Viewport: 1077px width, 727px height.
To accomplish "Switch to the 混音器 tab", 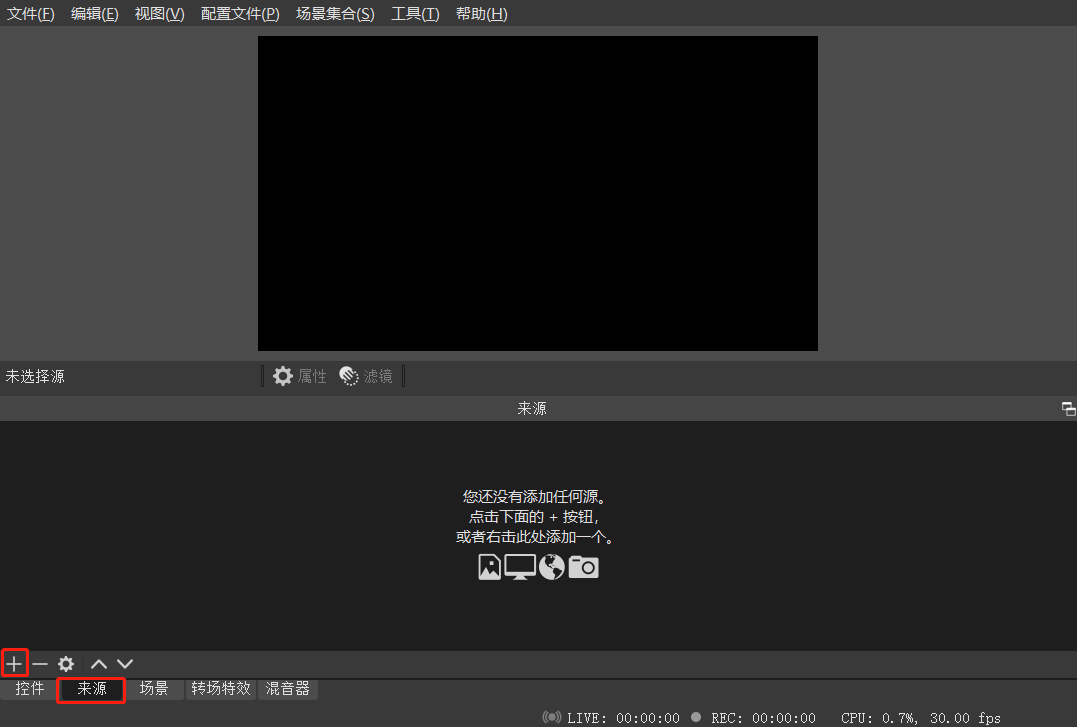I will [x=288, y=689].
